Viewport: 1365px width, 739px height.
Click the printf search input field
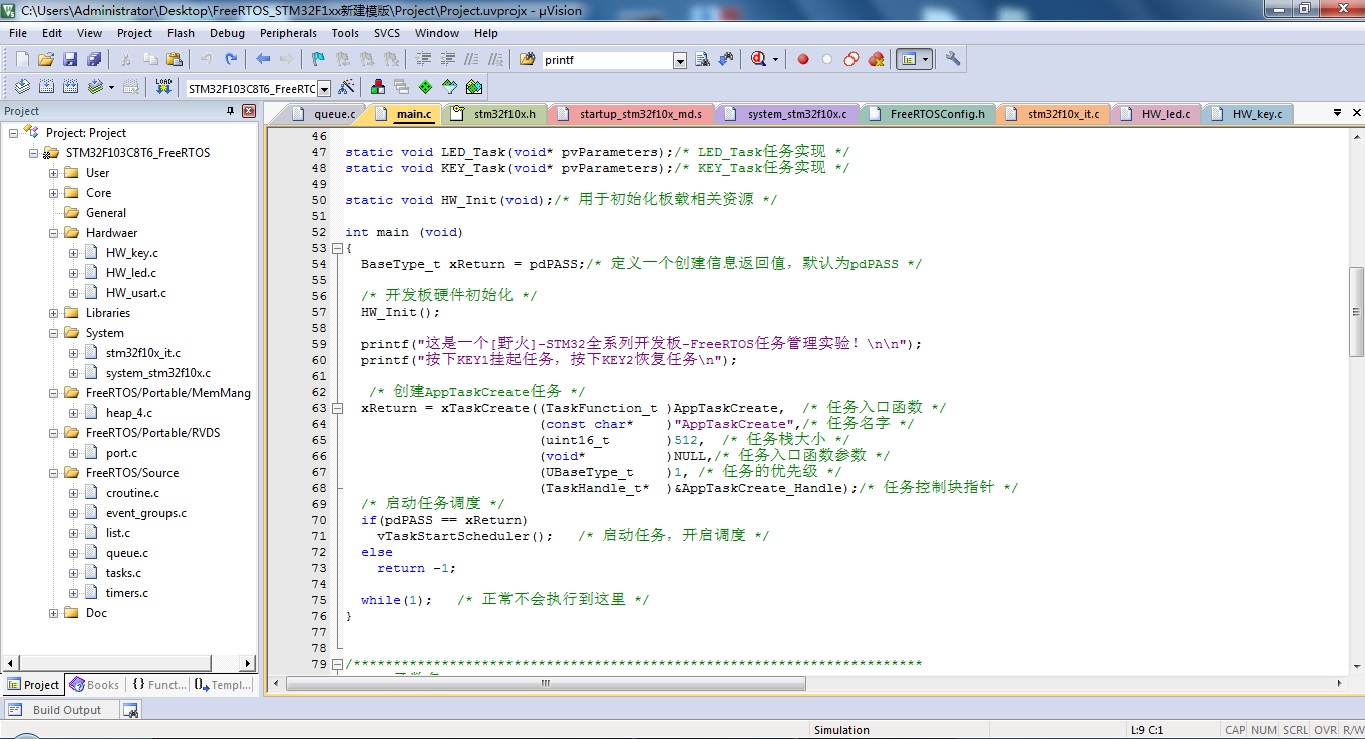[607, 60]
